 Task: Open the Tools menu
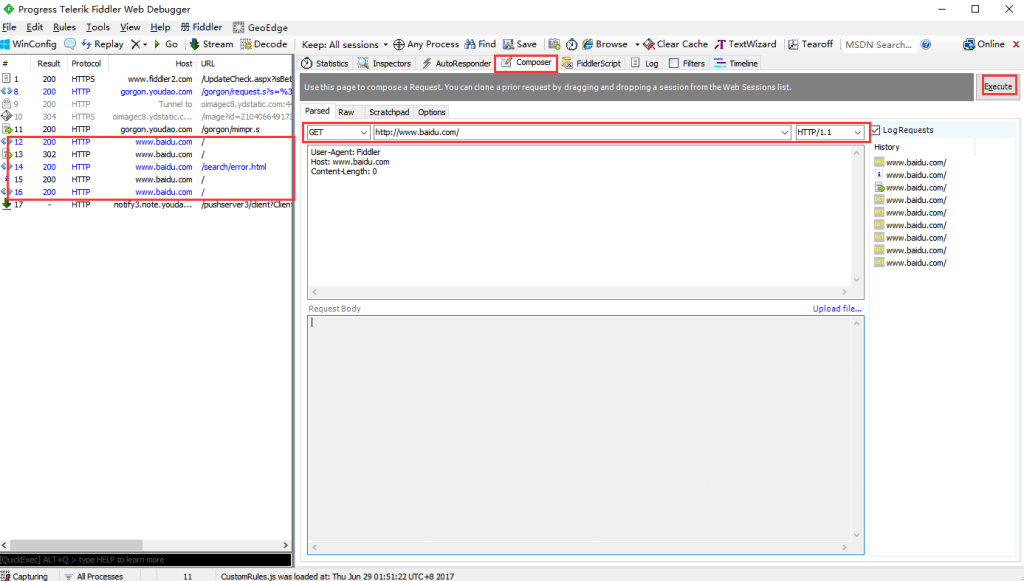(x=98, y=27)
